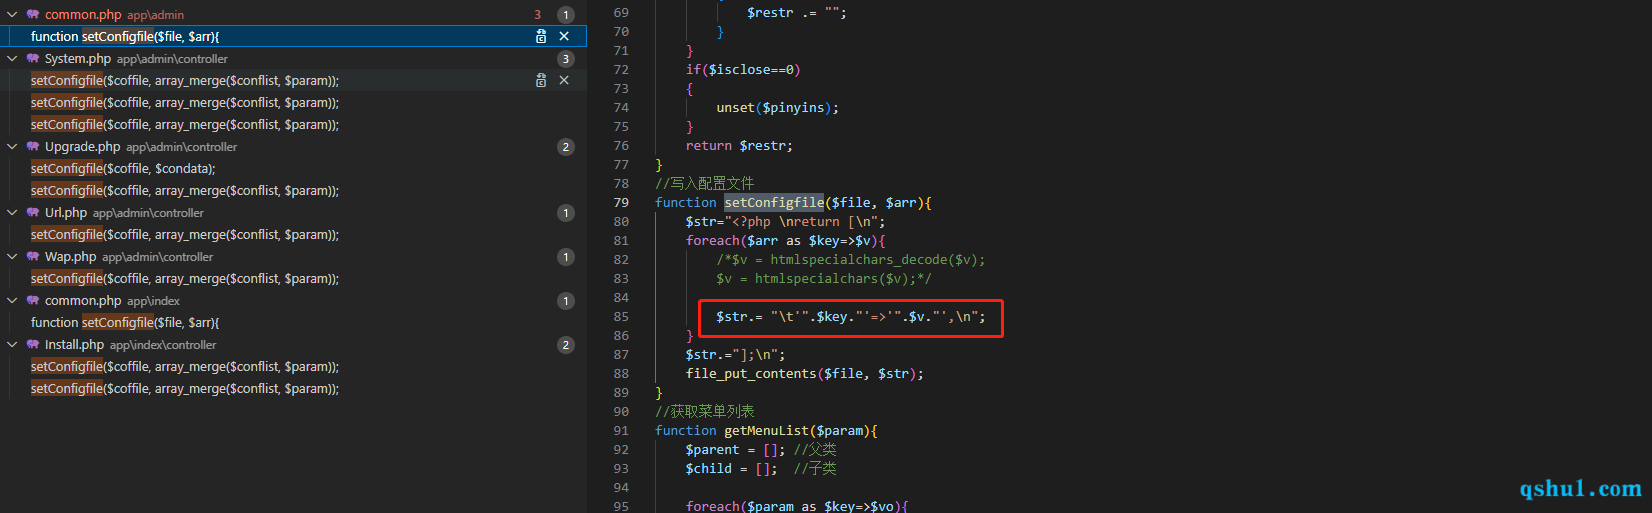This screenshot has height=513, width=1652.
Task: Click the match count badge on System.php
Action: [565, 59]
